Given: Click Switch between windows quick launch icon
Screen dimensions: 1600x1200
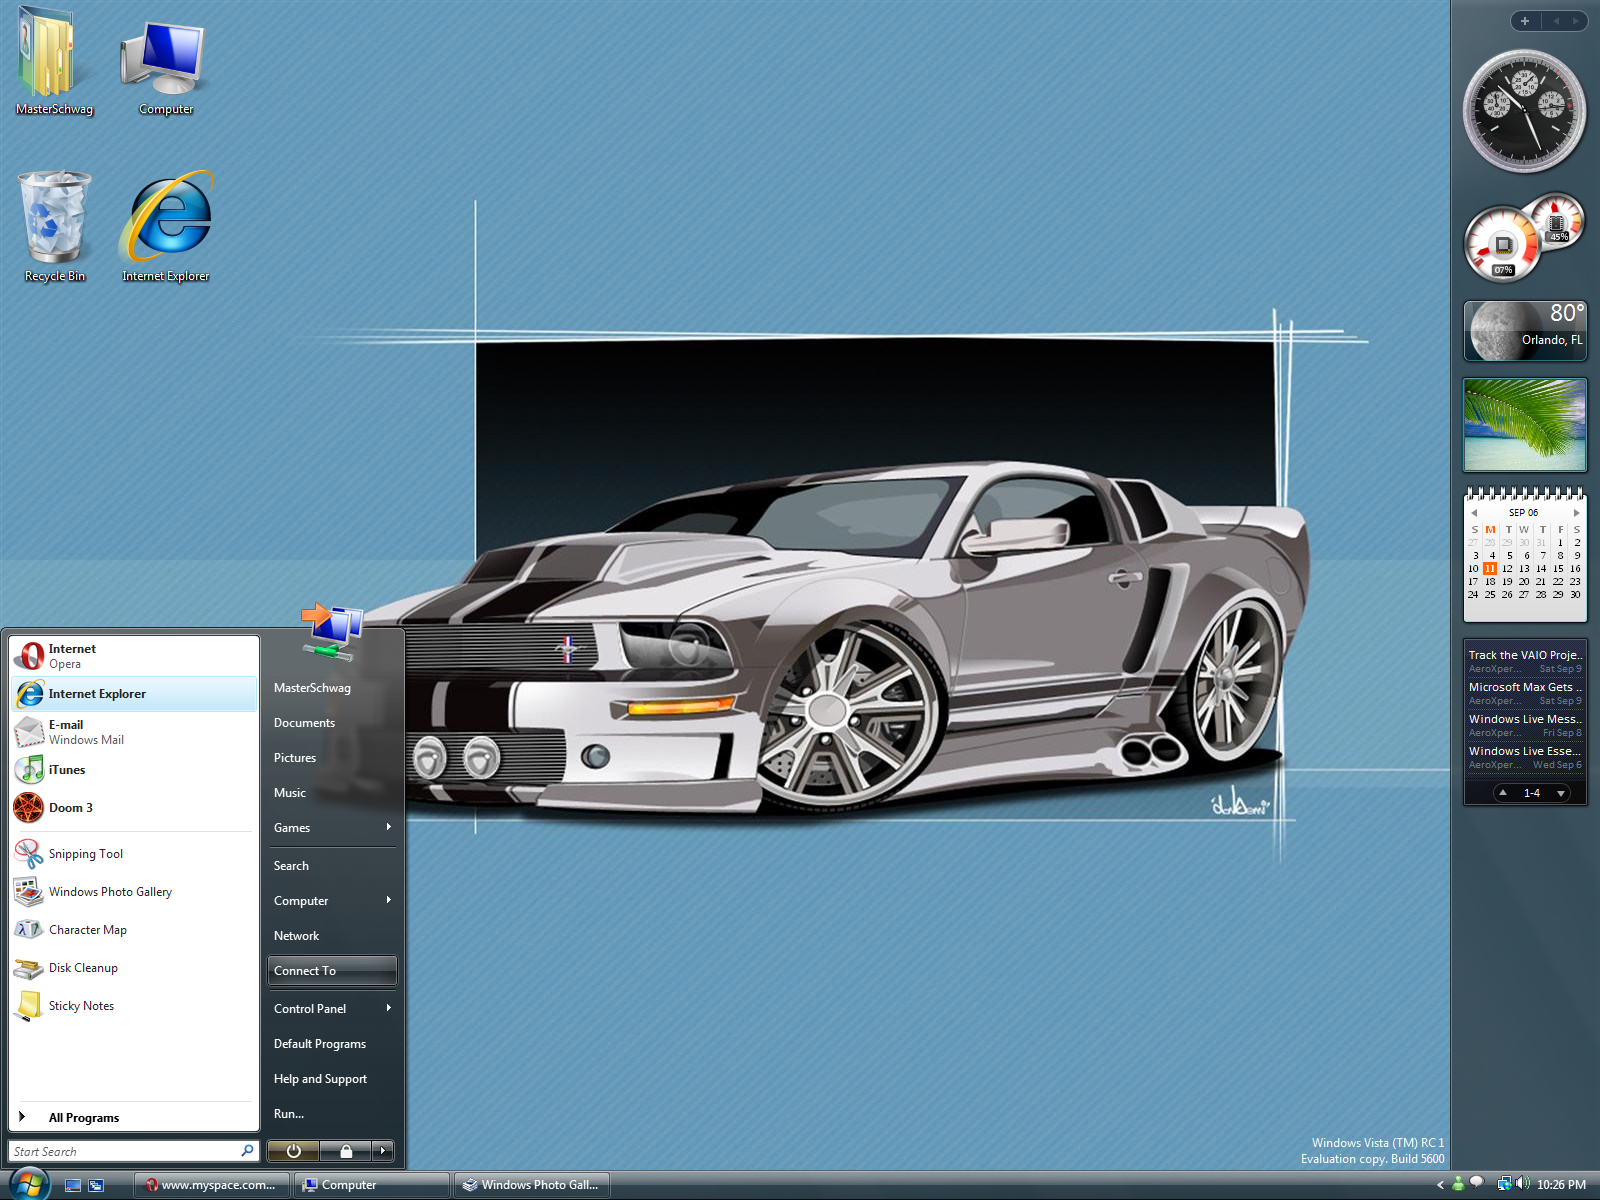Looking at the screenshot, I should (x=96, y=1185).
